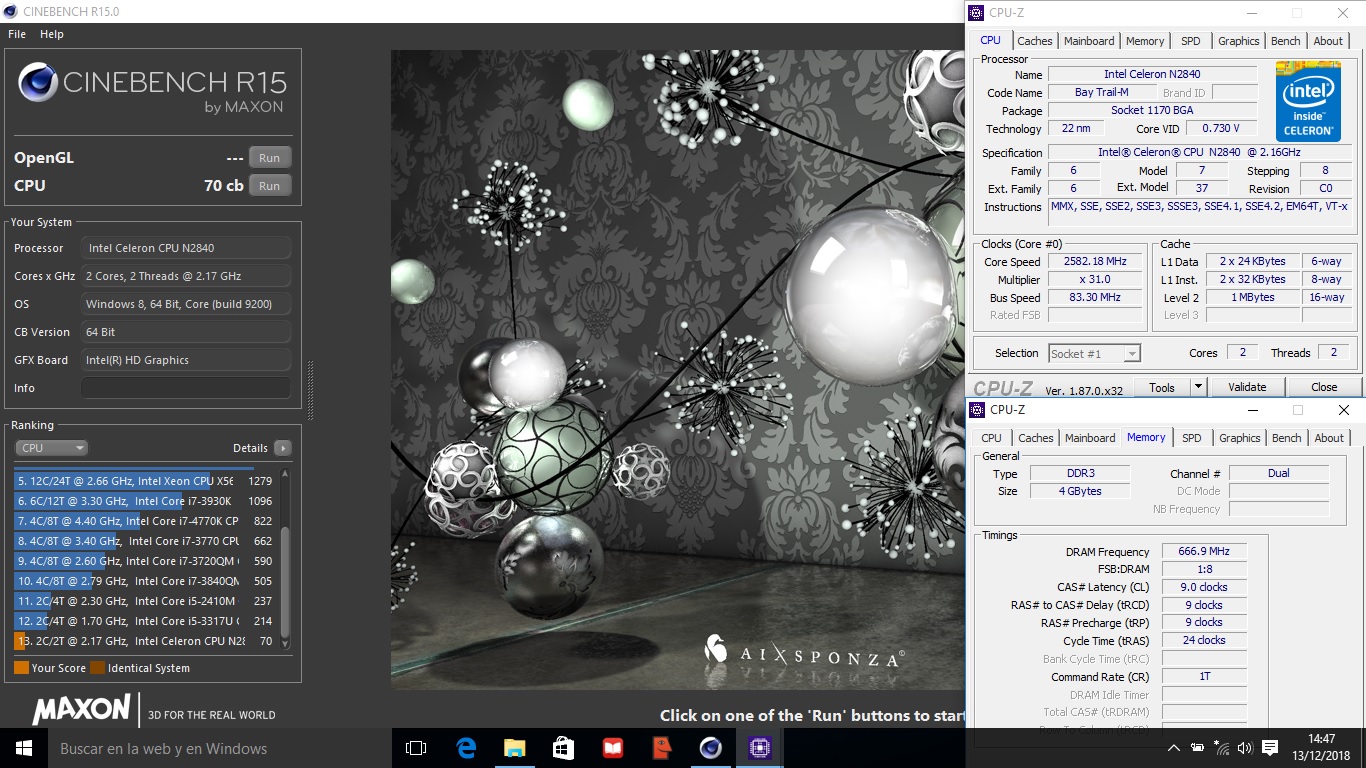
Task: Select ranking entry Intel Core i7-3770
Action: [x=144, y=541]
